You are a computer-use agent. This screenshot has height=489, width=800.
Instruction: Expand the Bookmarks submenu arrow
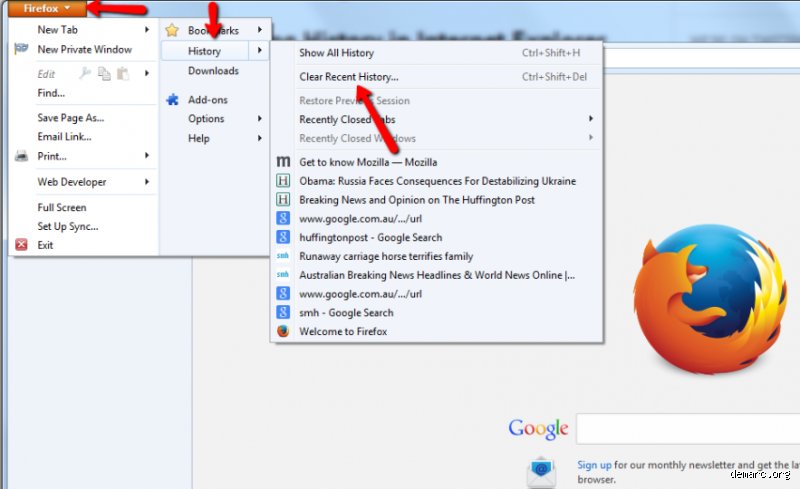tap(260, 30)
